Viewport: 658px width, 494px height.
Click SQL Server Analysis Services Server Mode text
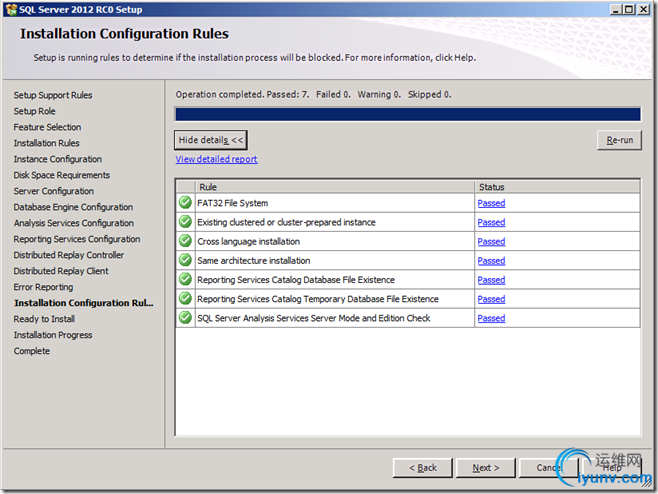tap(313, 319)
